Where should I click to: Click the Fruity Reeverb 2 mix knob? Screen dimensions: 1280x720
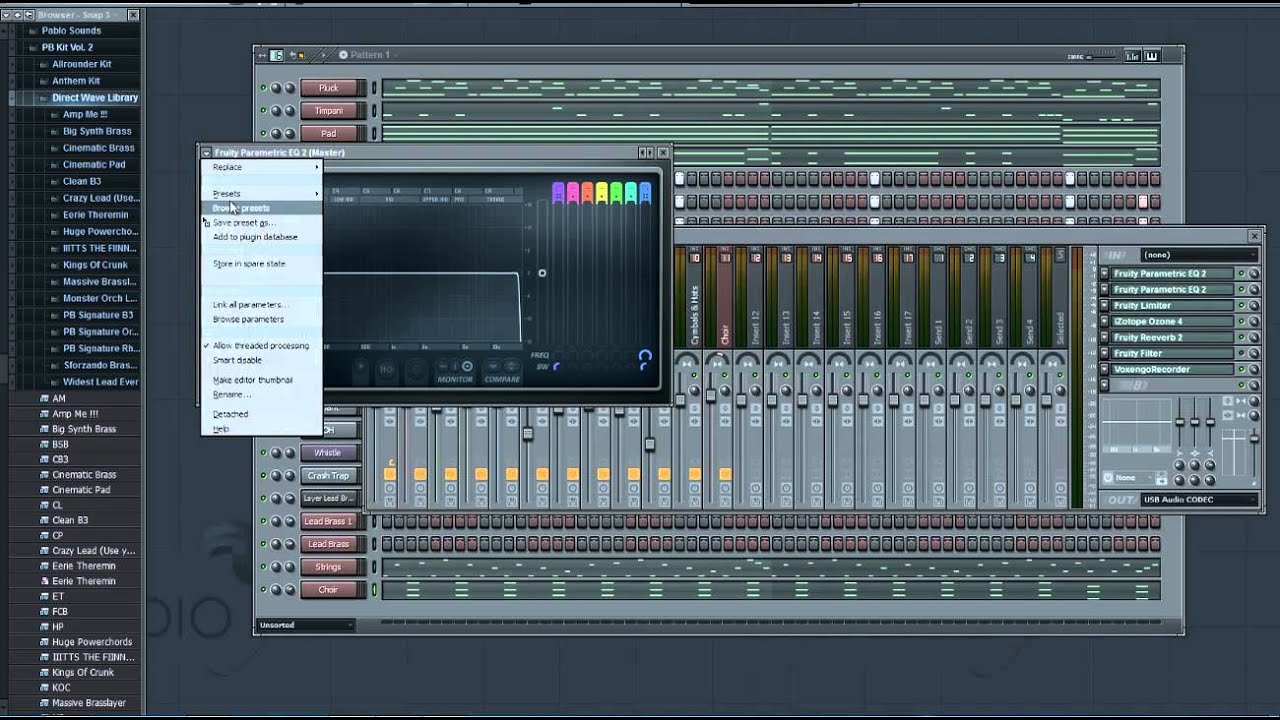point(1254,337)
